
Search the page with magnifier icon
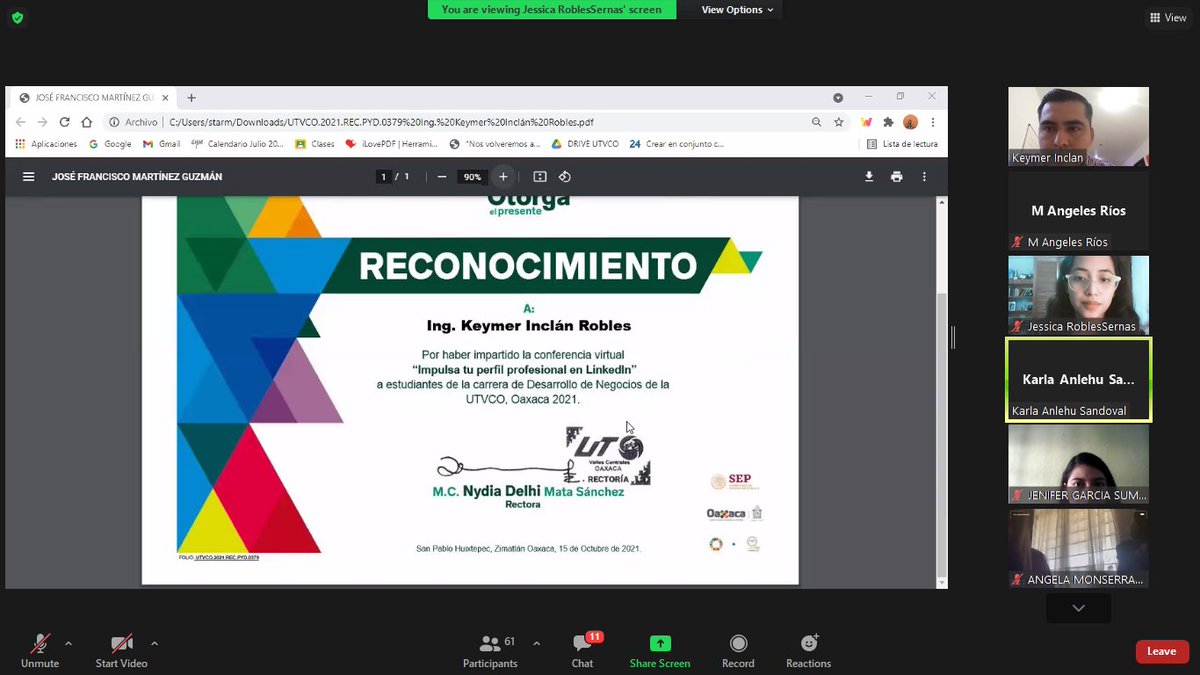(816, 122)
